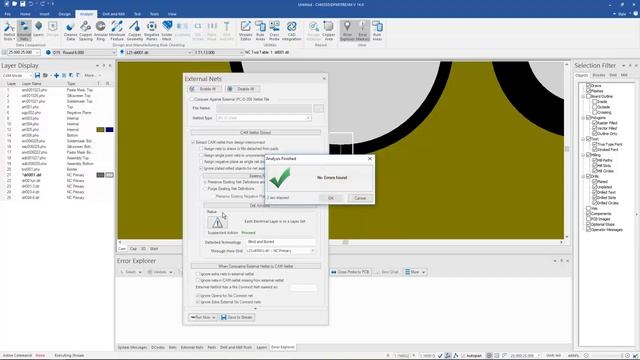640x360 pixels.
Task: Open the Copper Geometry check
Action: pos(134,31)
